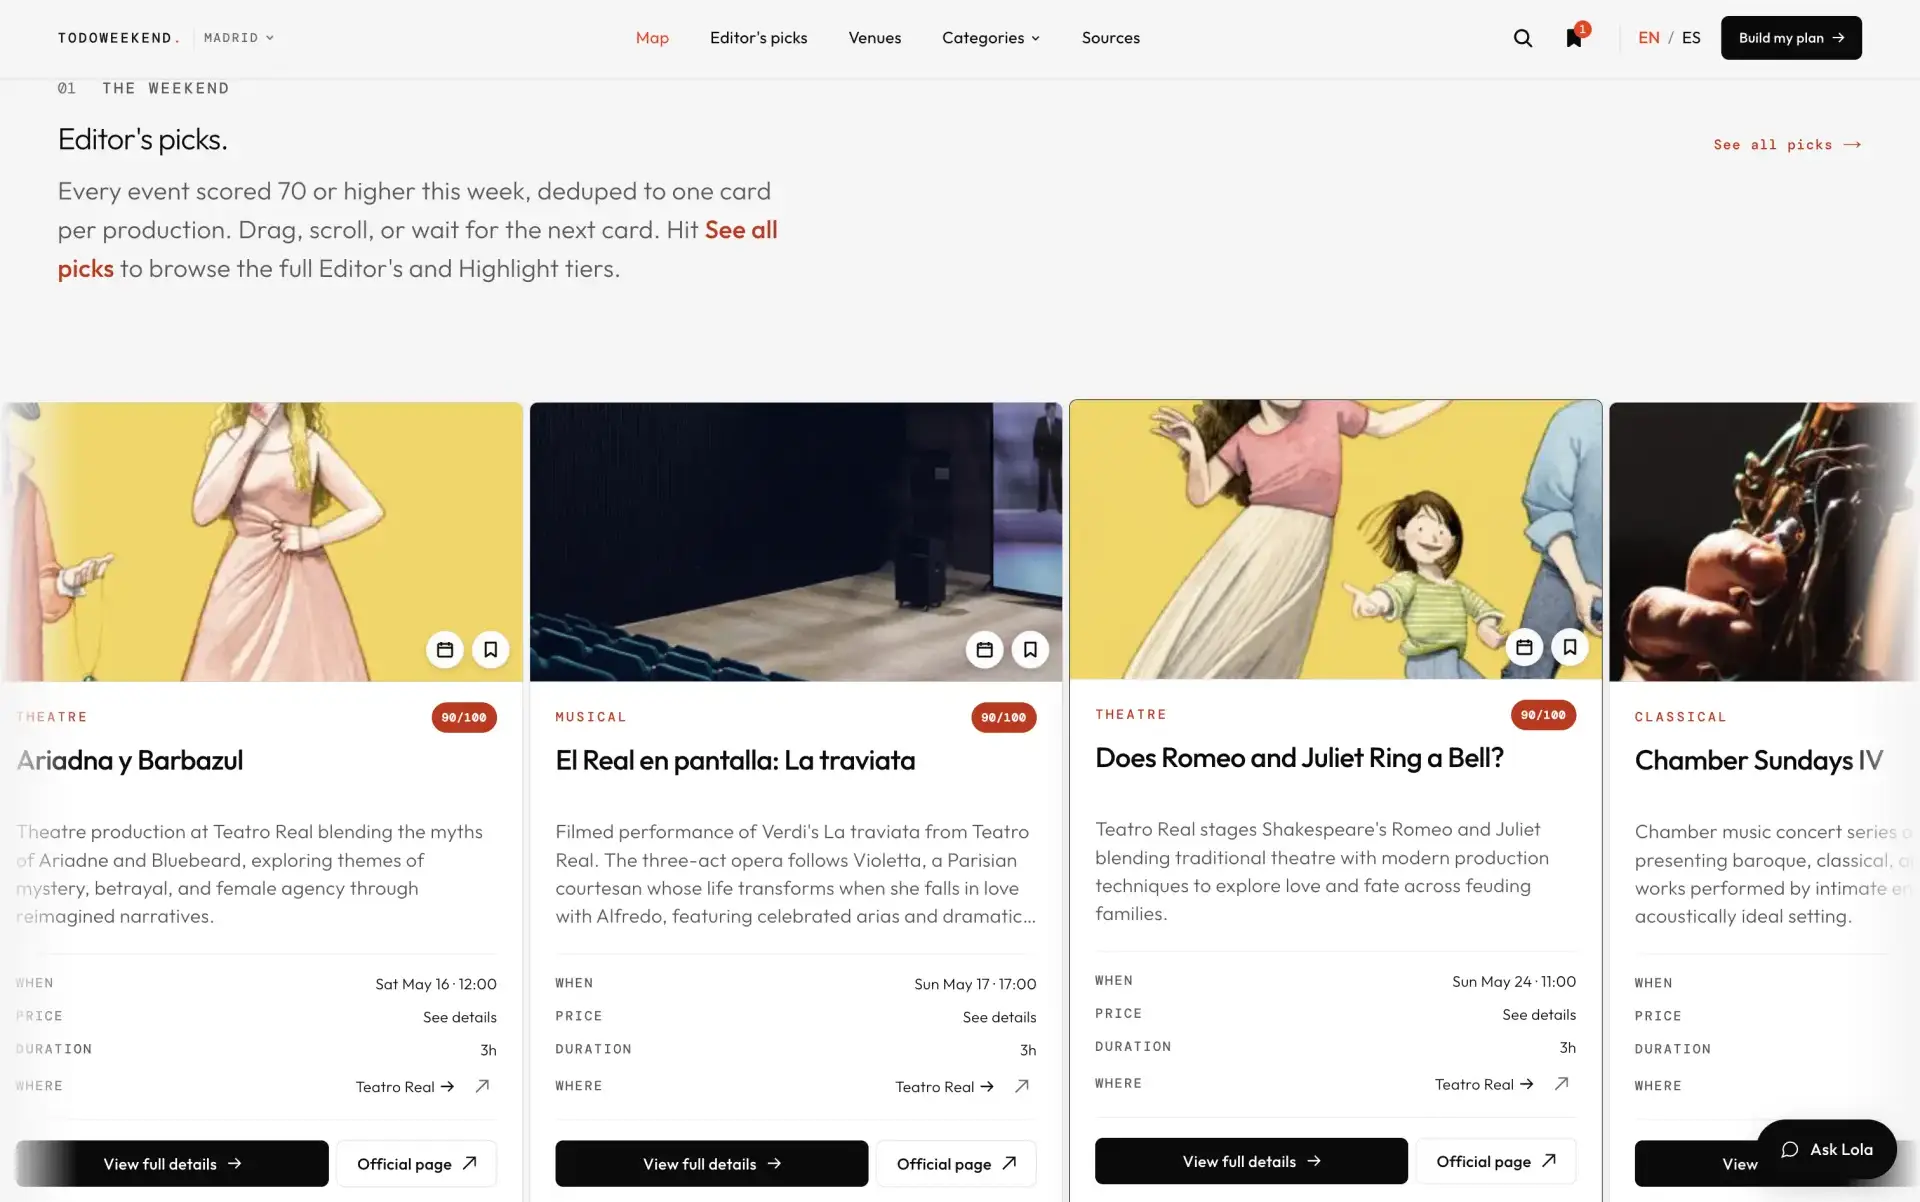Expand the Categories menu
The width and height of the screenshot is (1920, 1202).
[x=991, y=38]
